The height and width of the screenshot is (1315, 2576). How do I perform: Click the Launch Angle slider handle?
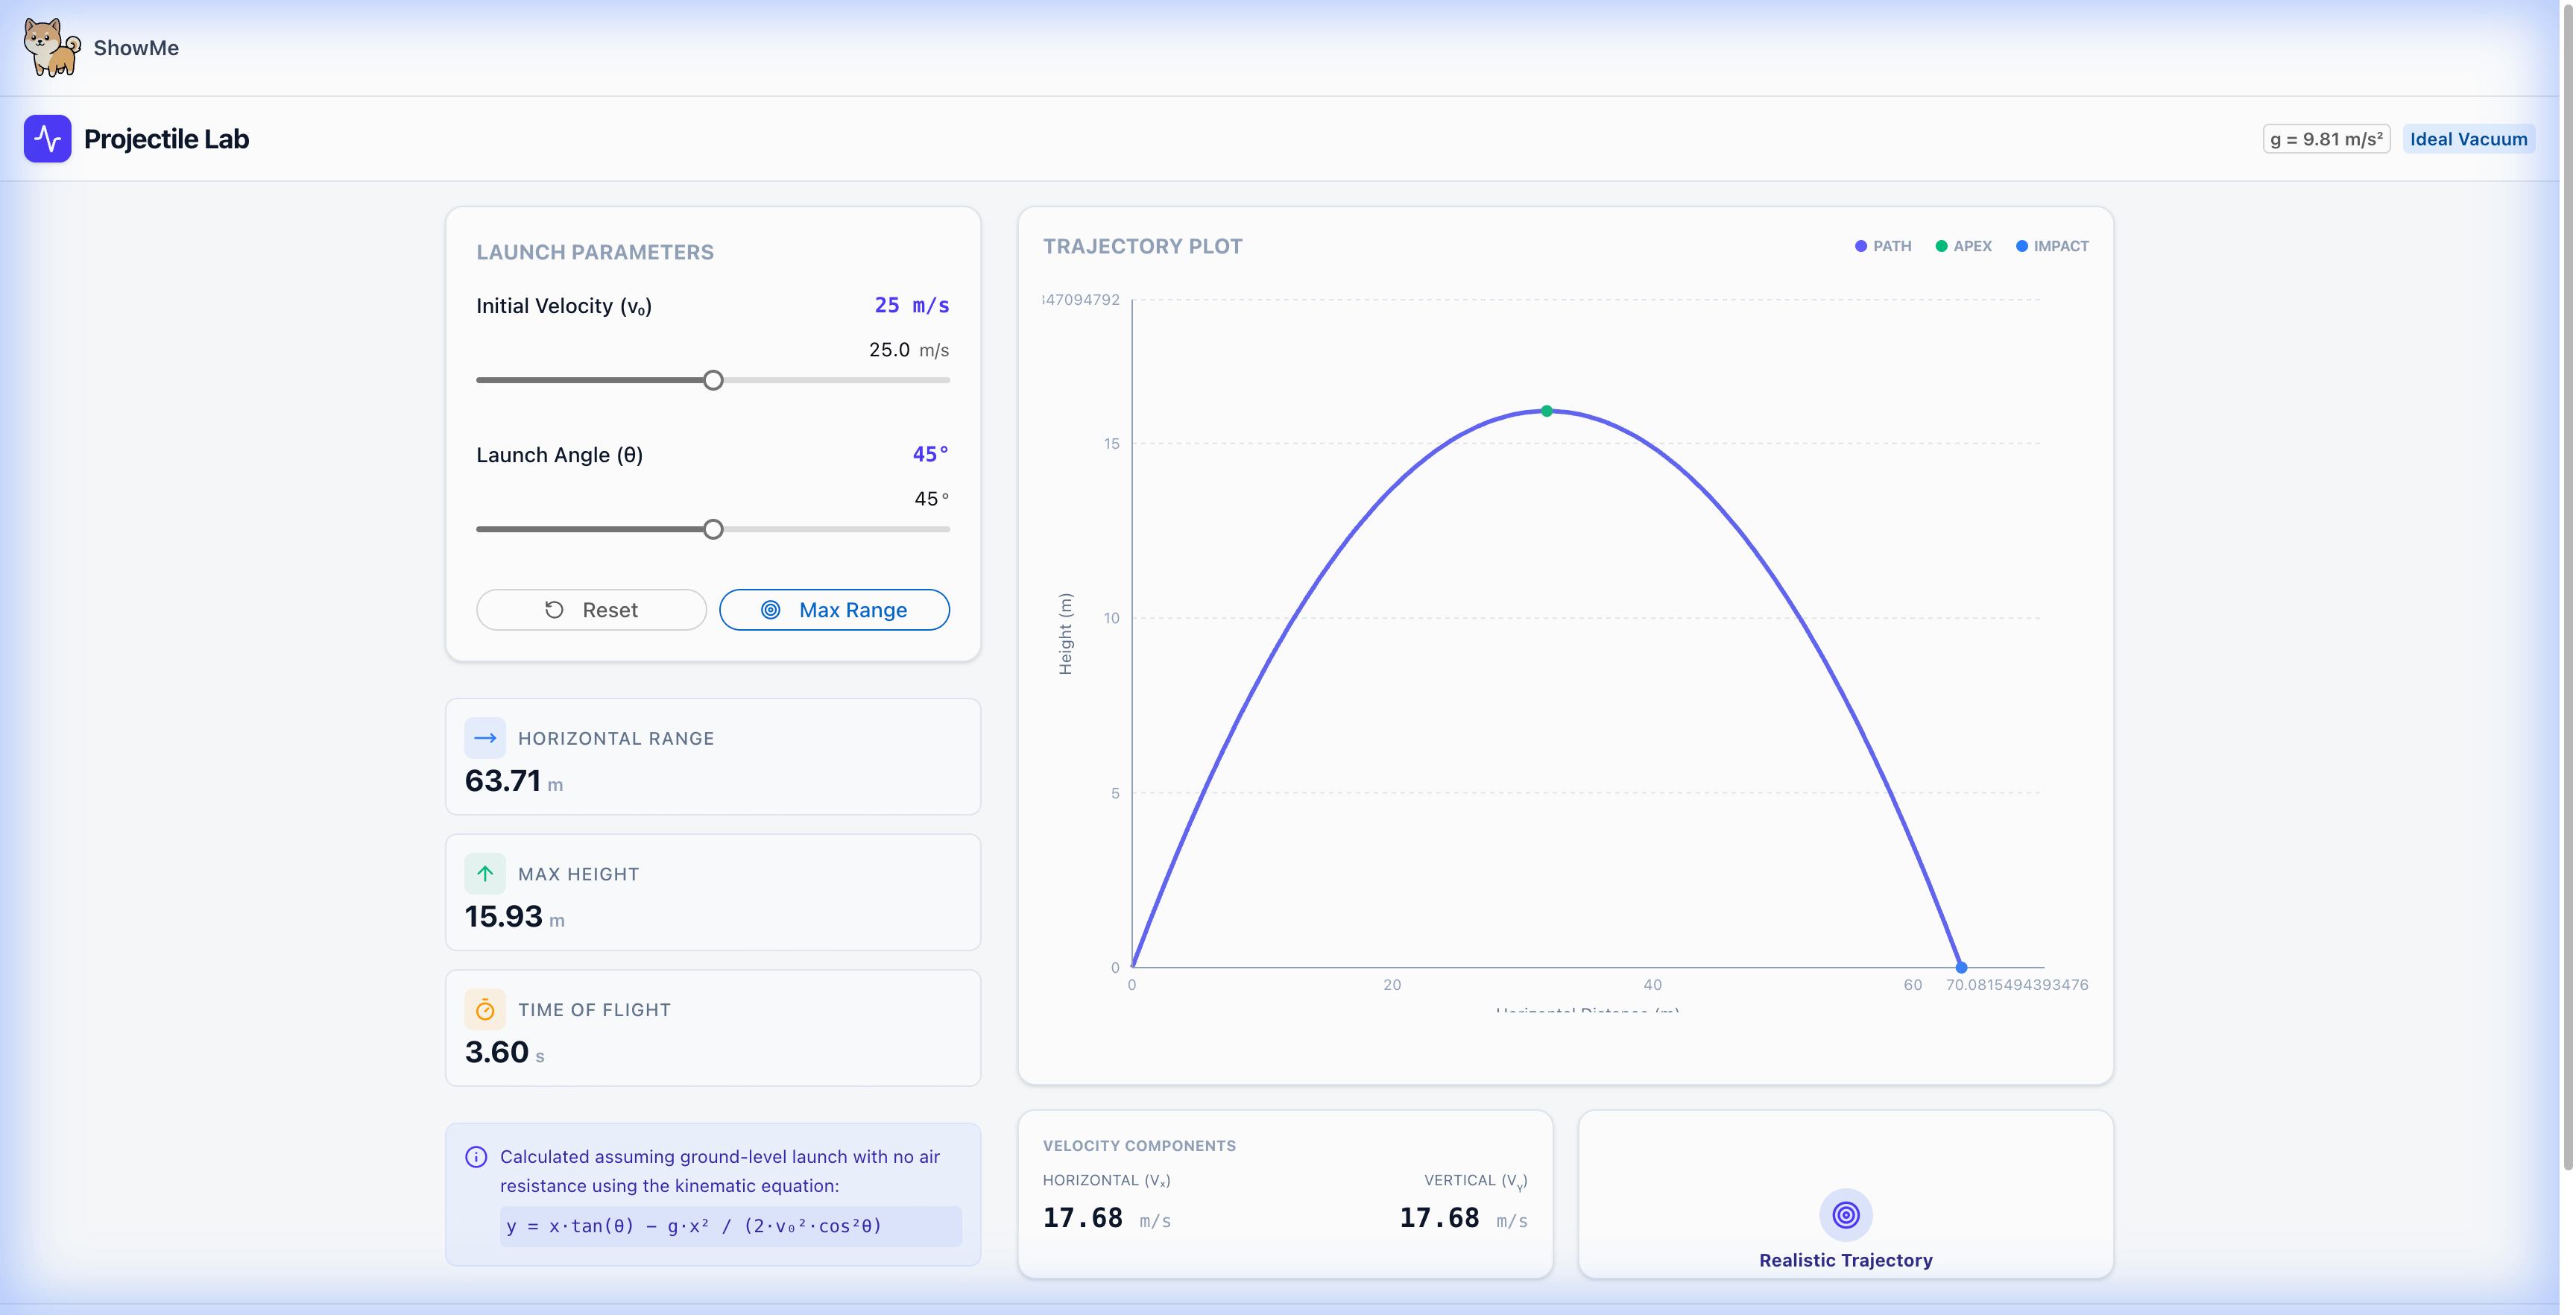click(x=713, y=529)
